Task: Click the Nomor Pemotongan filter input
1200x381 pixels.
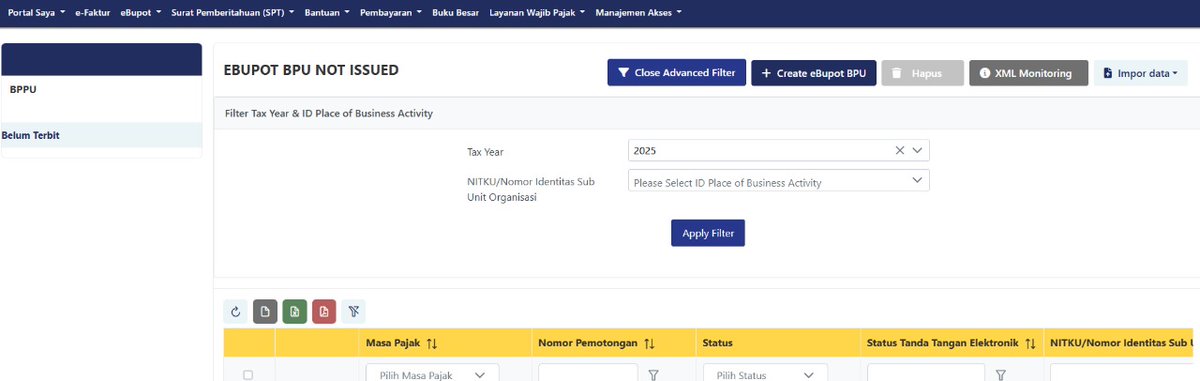Action: point(588,374)
